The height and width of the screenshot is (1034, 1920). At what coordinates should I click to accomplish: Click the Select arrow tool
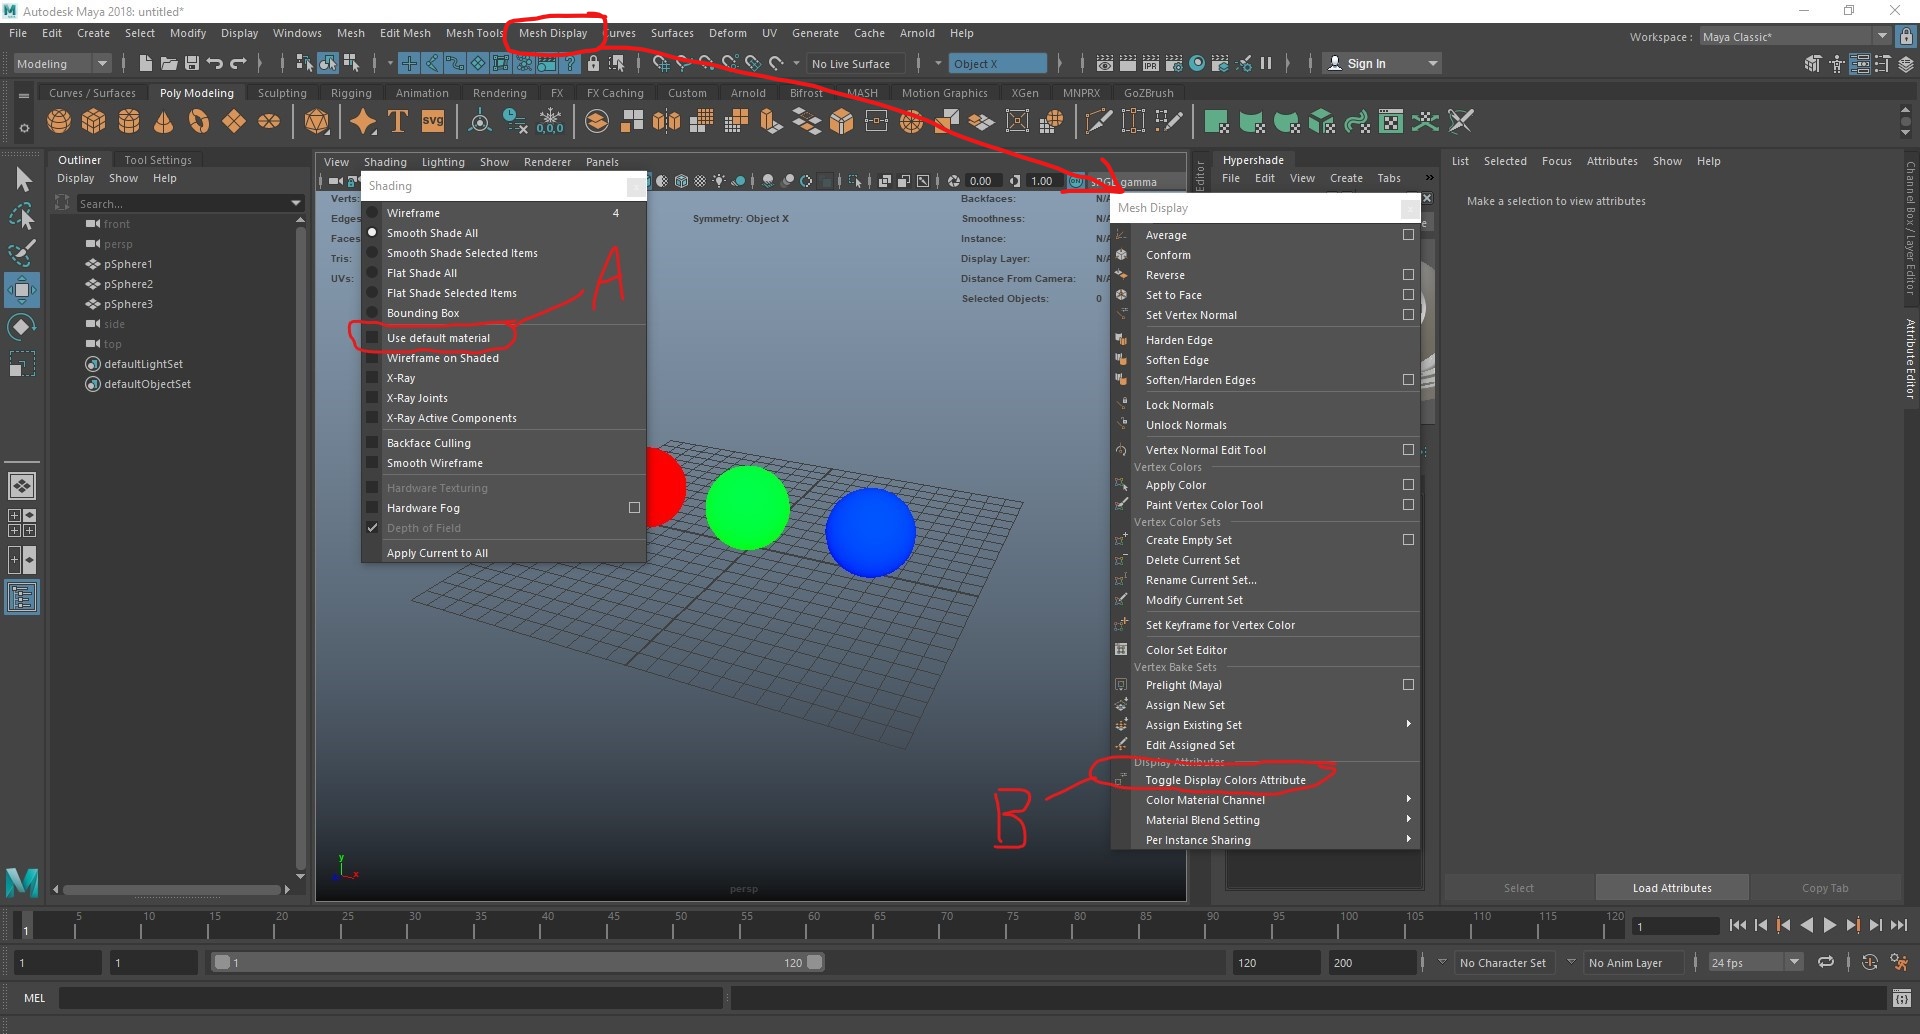(22, 180)
